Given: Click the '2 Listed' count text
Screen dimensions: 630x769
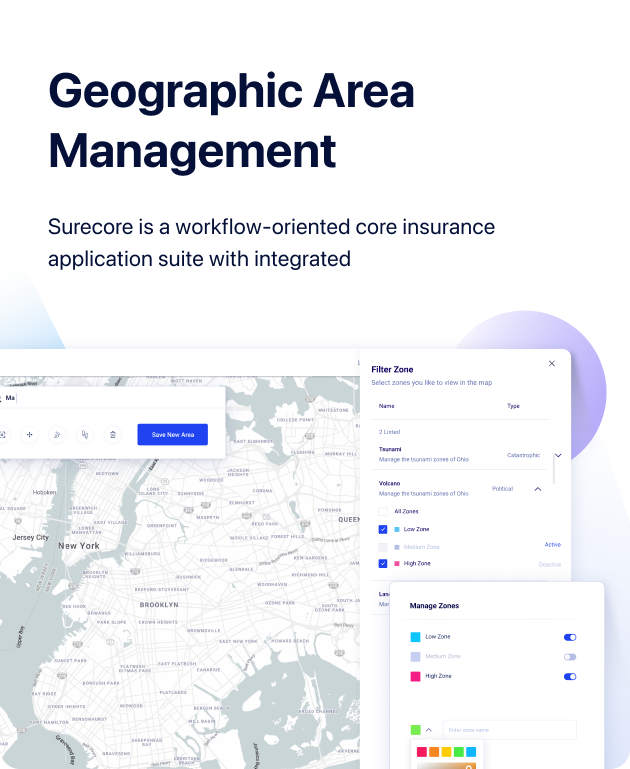Looking at the screenshot, I should 389,432.
